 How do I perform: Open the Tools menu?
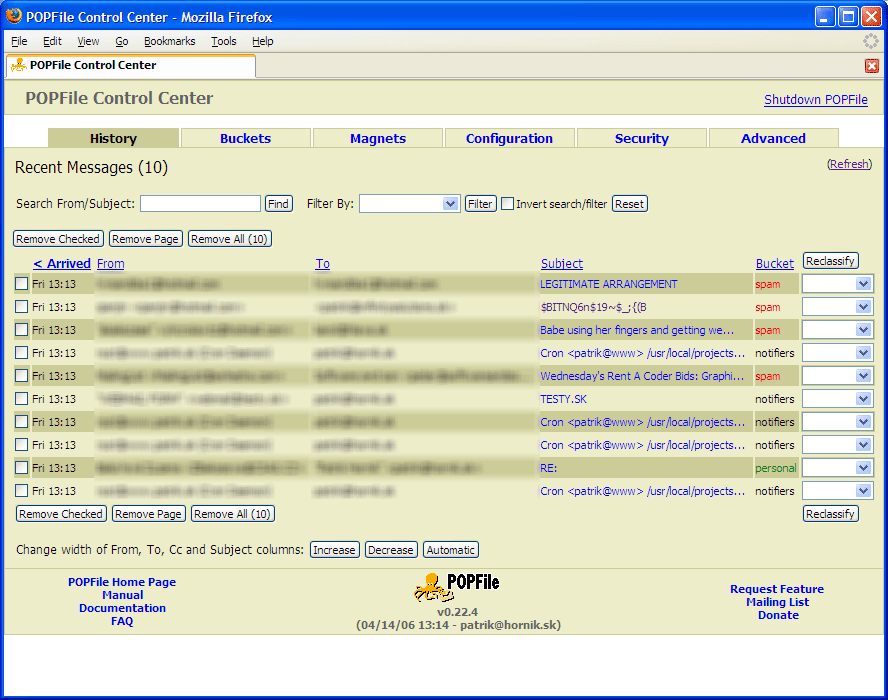tap(224, 41)
